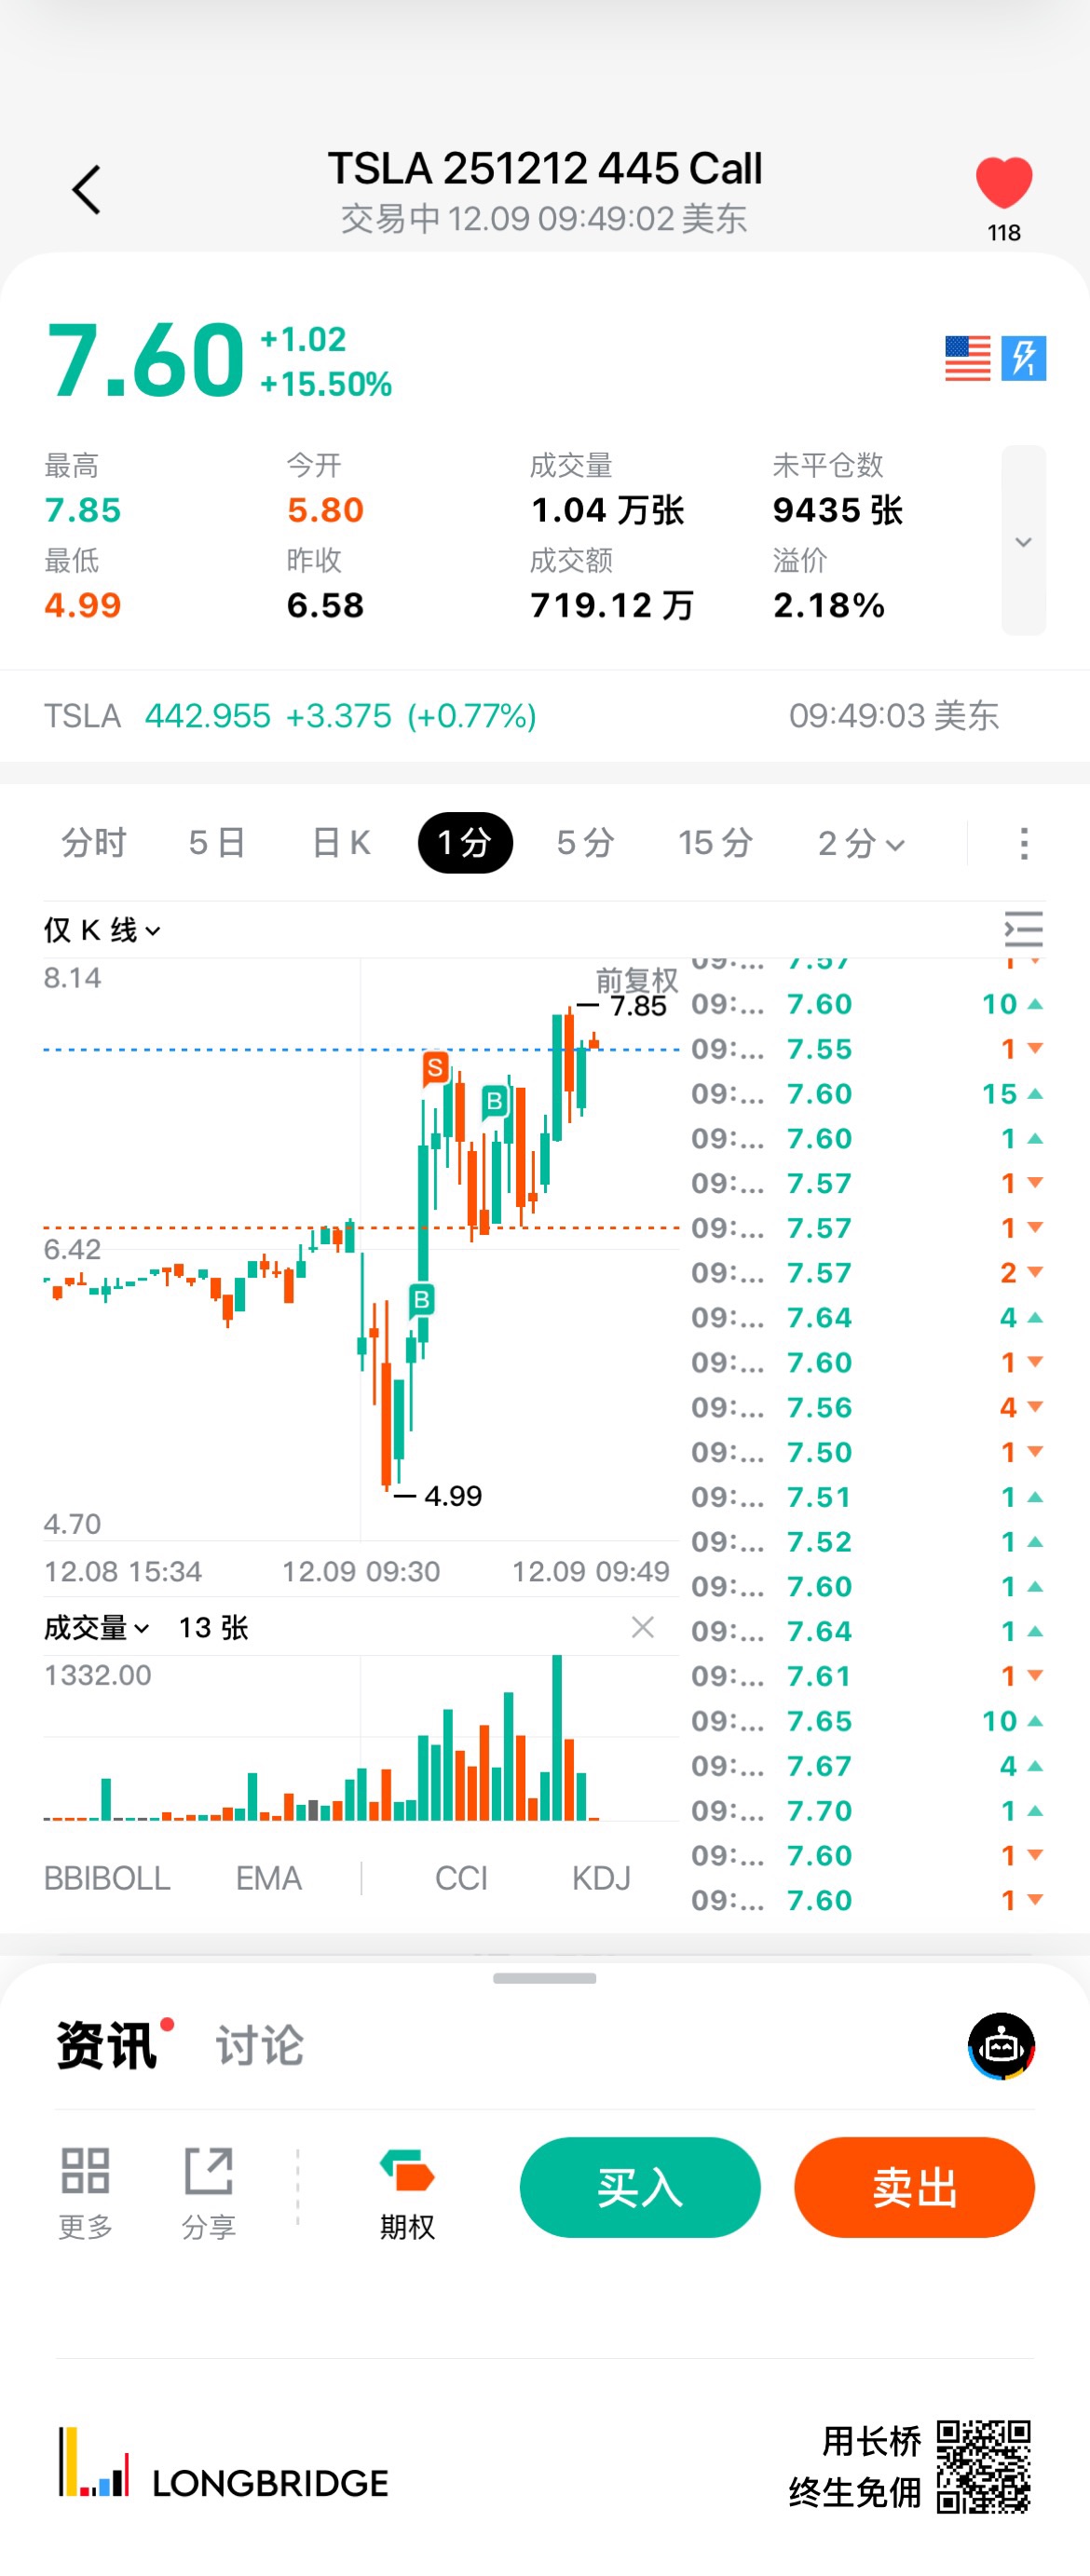Open the AI robot assistant icon
1090x2576 pixels.
click(x=1001, y=2045)
